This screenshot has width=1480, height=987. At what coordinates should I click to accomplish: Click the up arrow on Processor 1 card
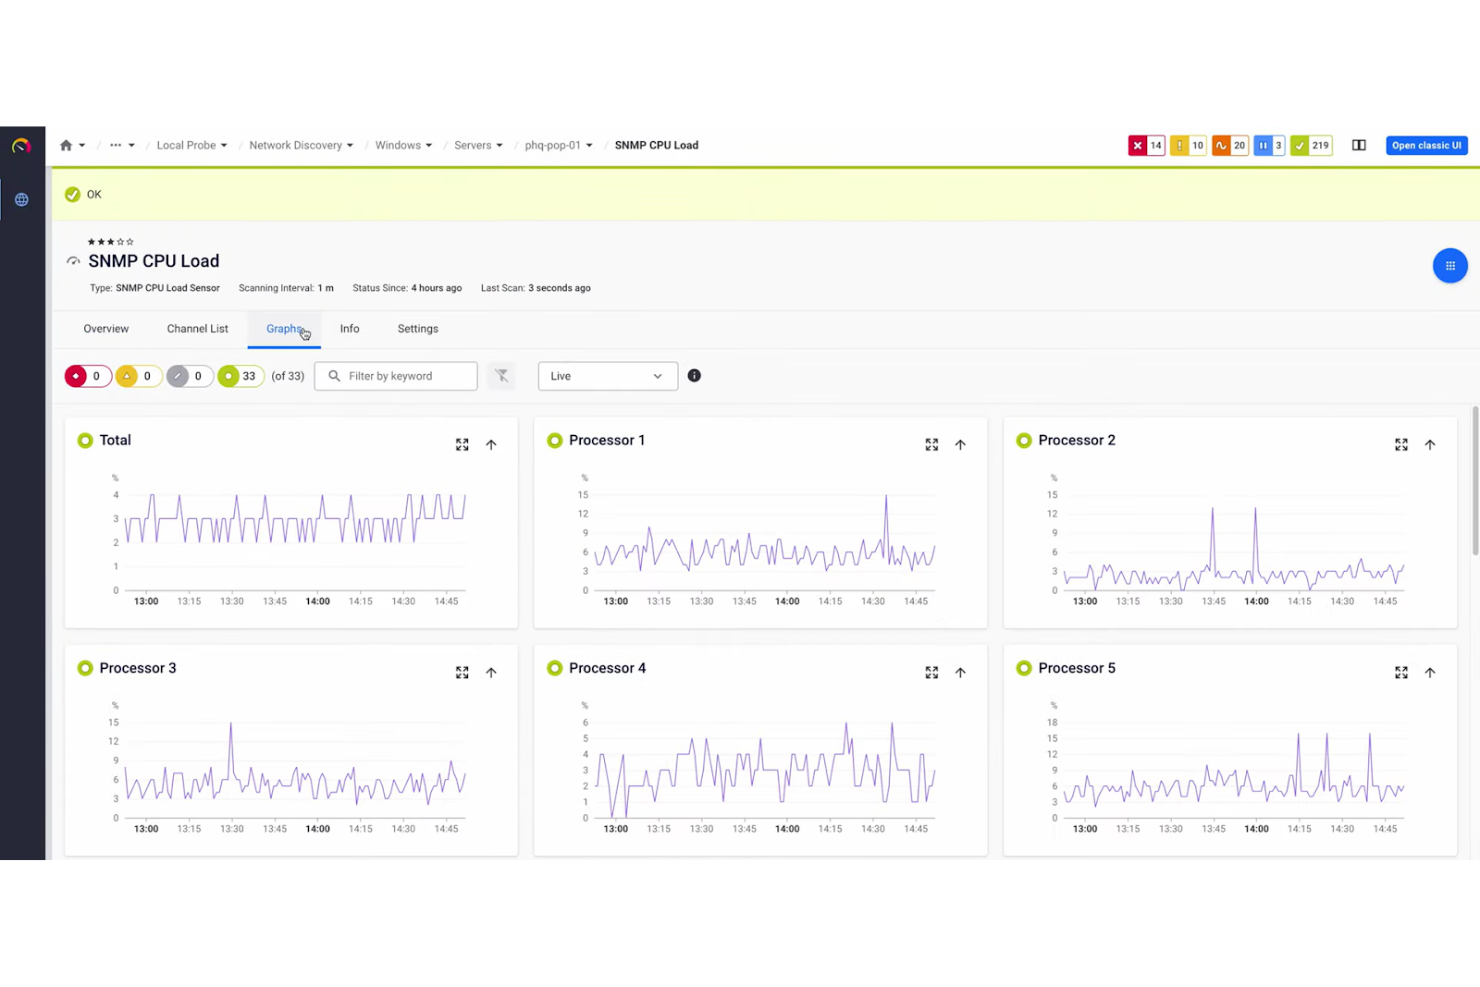click(960, 445)
